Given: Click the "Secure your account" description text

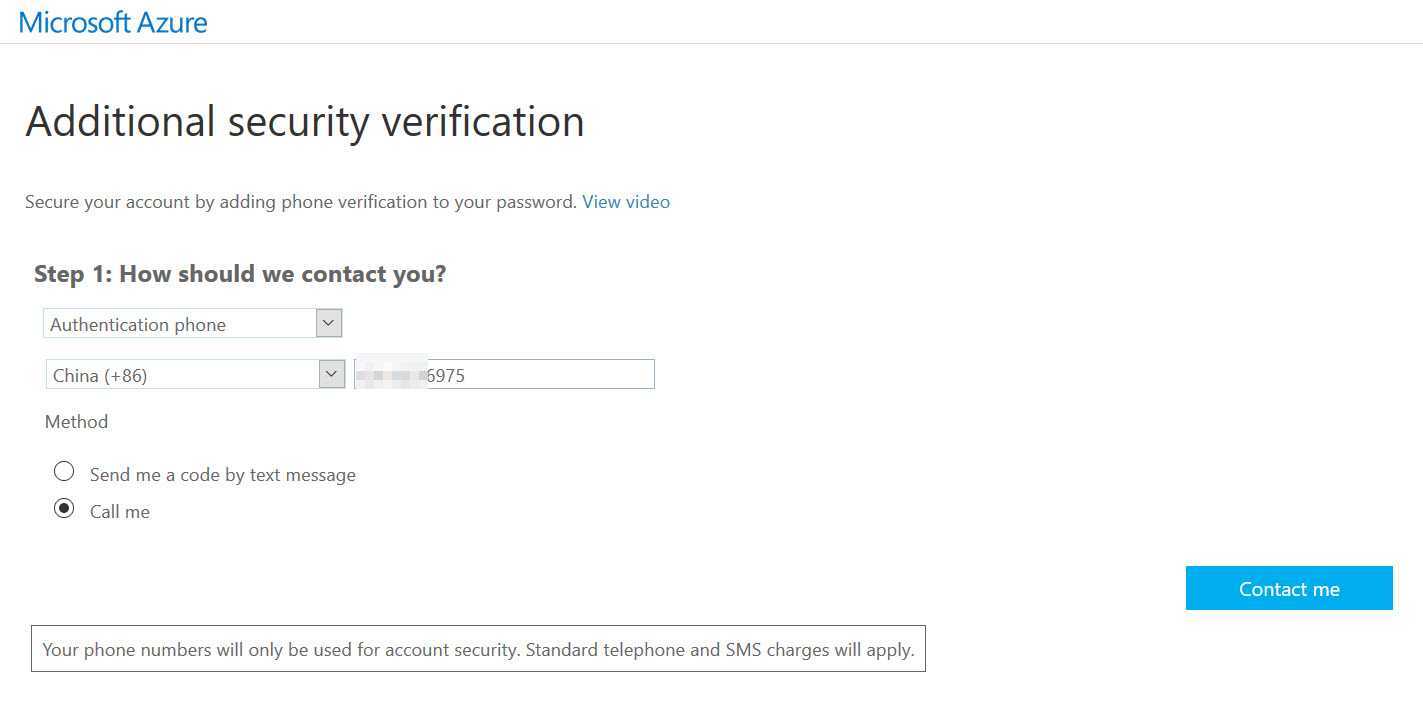Looking at the screenshot, I should point(300,202).
